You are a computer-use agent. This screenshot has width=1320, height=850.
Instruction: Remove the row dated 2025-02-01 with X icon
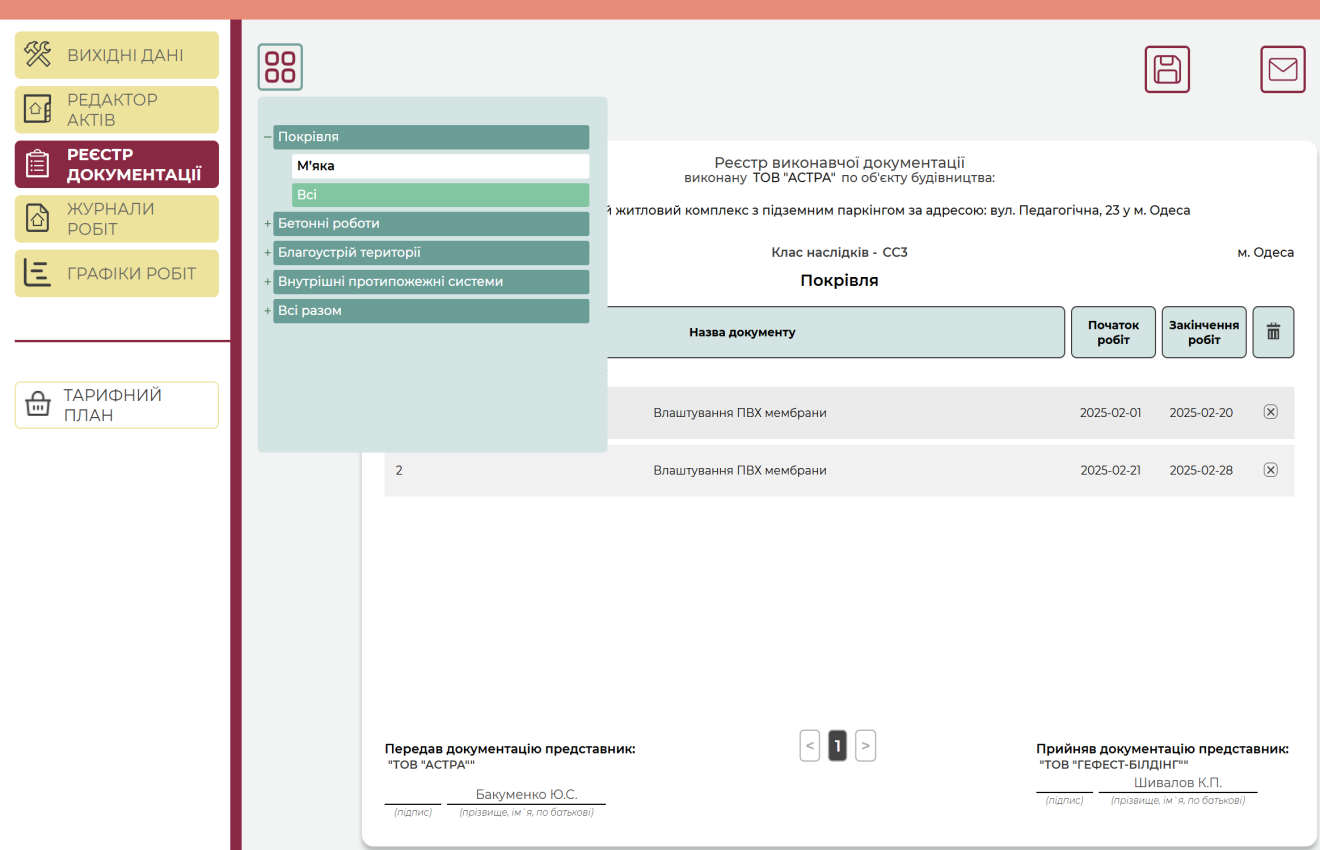pyautogui.click(x=1271, y=412)
